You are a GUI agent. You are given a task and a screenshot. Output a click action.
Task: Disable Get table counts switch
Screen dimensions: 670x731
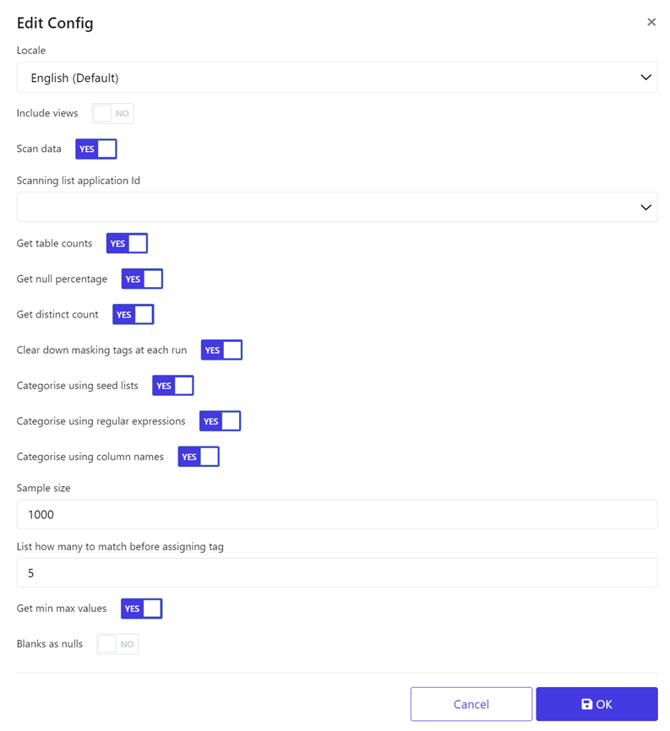[x=127, y=243]
